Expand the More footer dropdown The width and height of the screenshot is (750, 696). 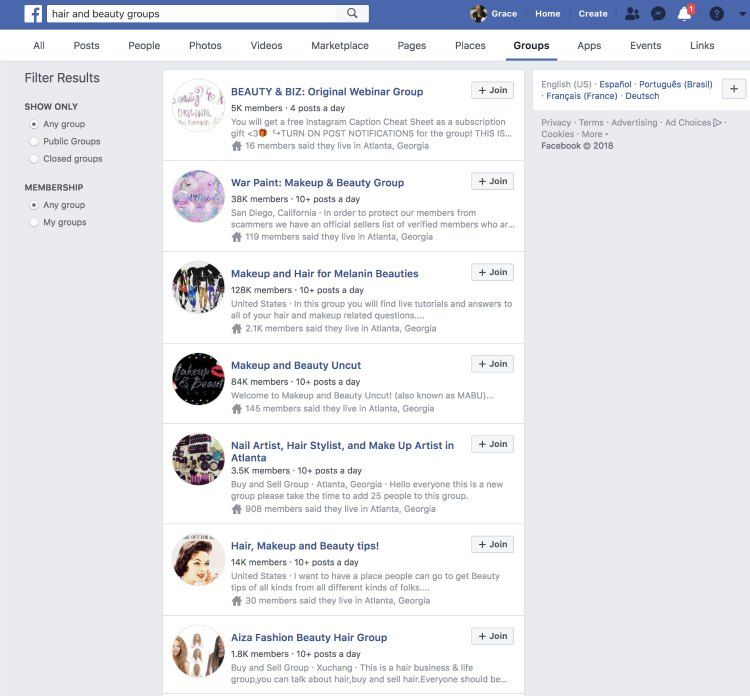coord(595,134)
